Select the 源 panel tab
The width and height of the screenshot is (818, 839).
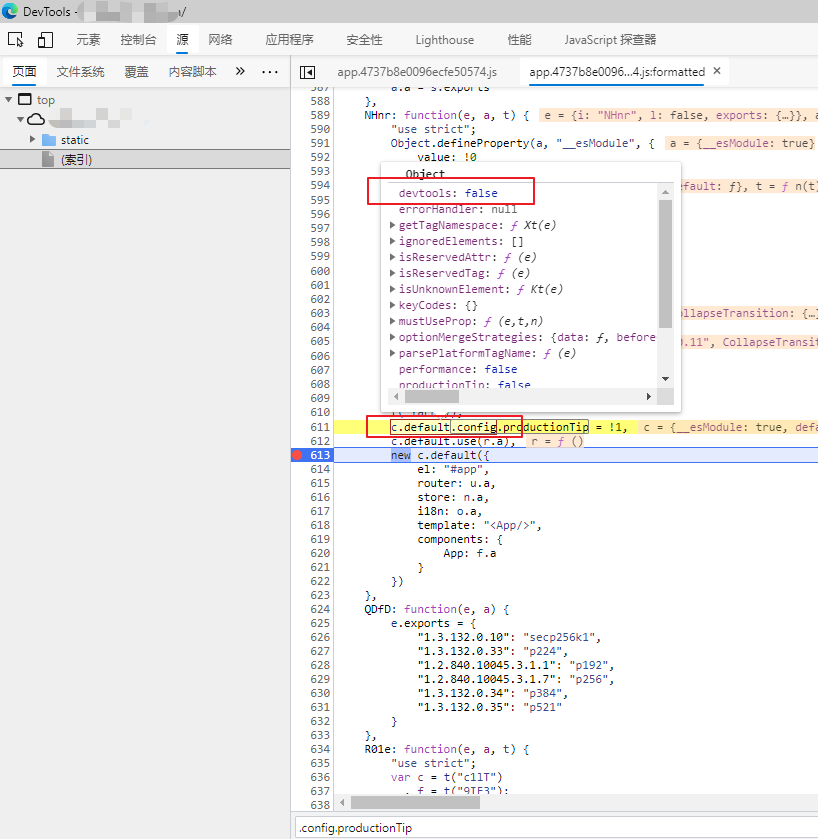tap(182, 40)
